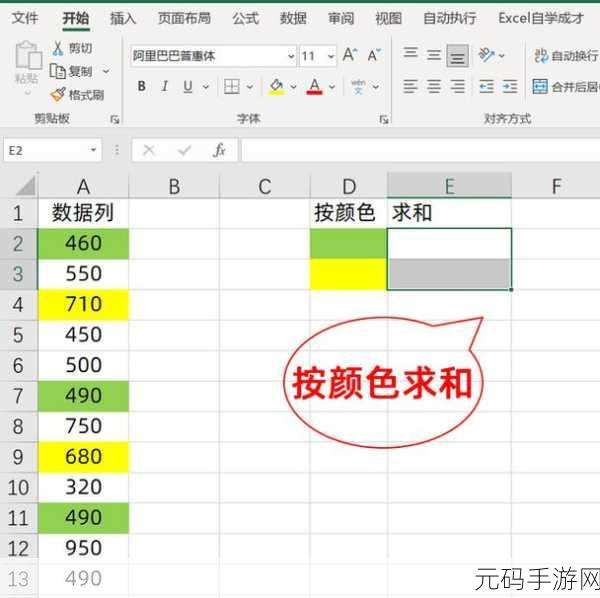The image size is (600, 598).
Task: Open clipboard group dialog launcher
Action: [x=114, y=120]
